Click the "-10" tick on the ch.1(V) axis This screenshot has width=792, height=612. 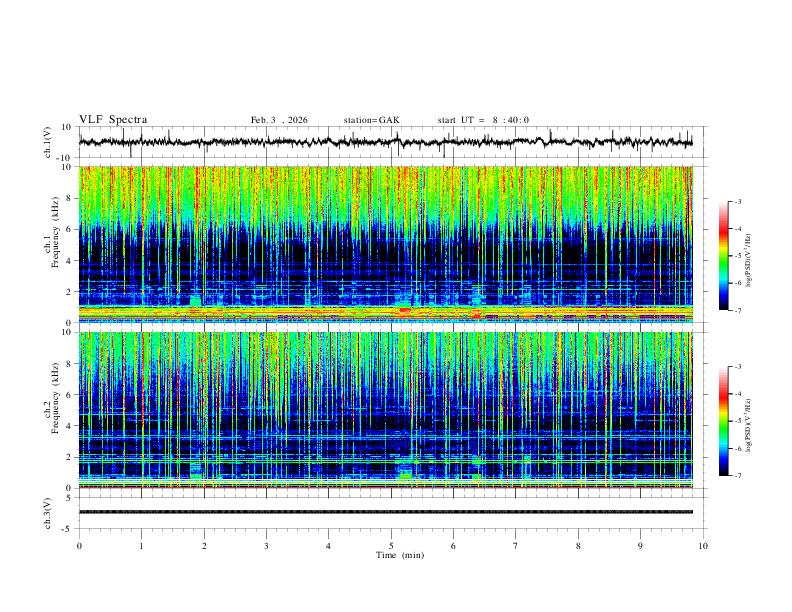click(x=64, y=158)
